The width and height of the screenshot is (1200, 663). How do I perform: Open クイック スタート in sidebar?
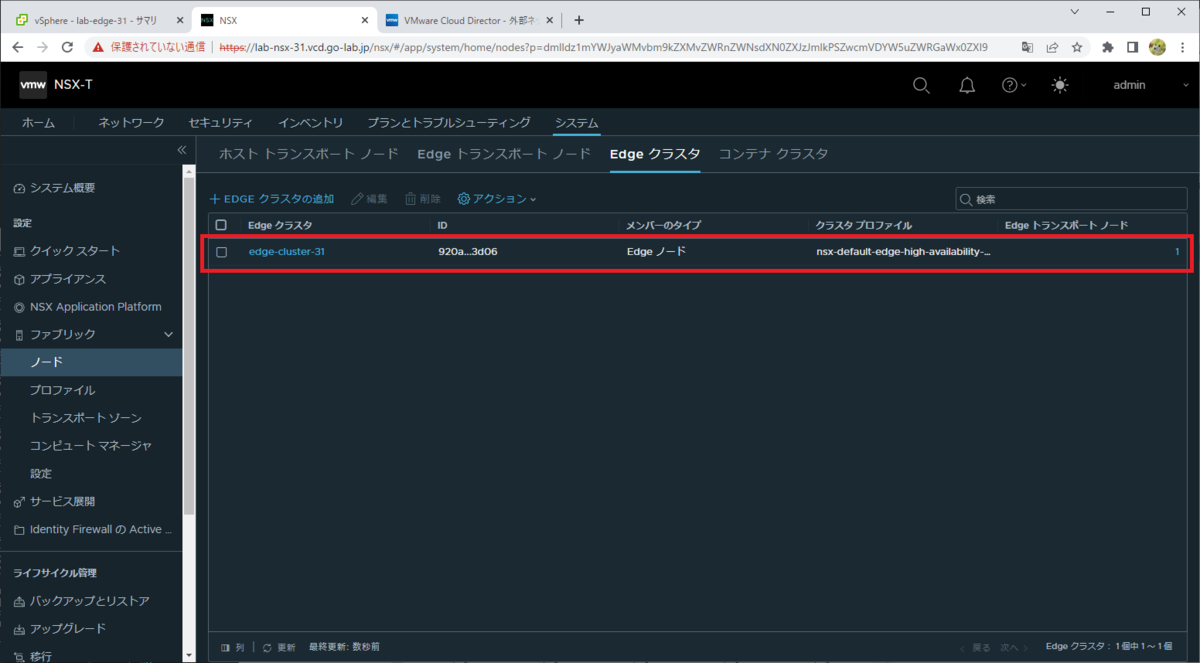(74, 251)
